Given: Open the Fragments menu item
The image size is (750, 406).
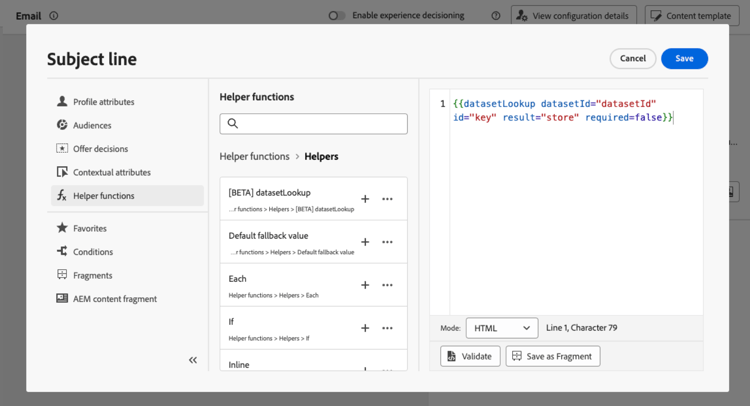Looking at the screenshot, I should [92, 275].
